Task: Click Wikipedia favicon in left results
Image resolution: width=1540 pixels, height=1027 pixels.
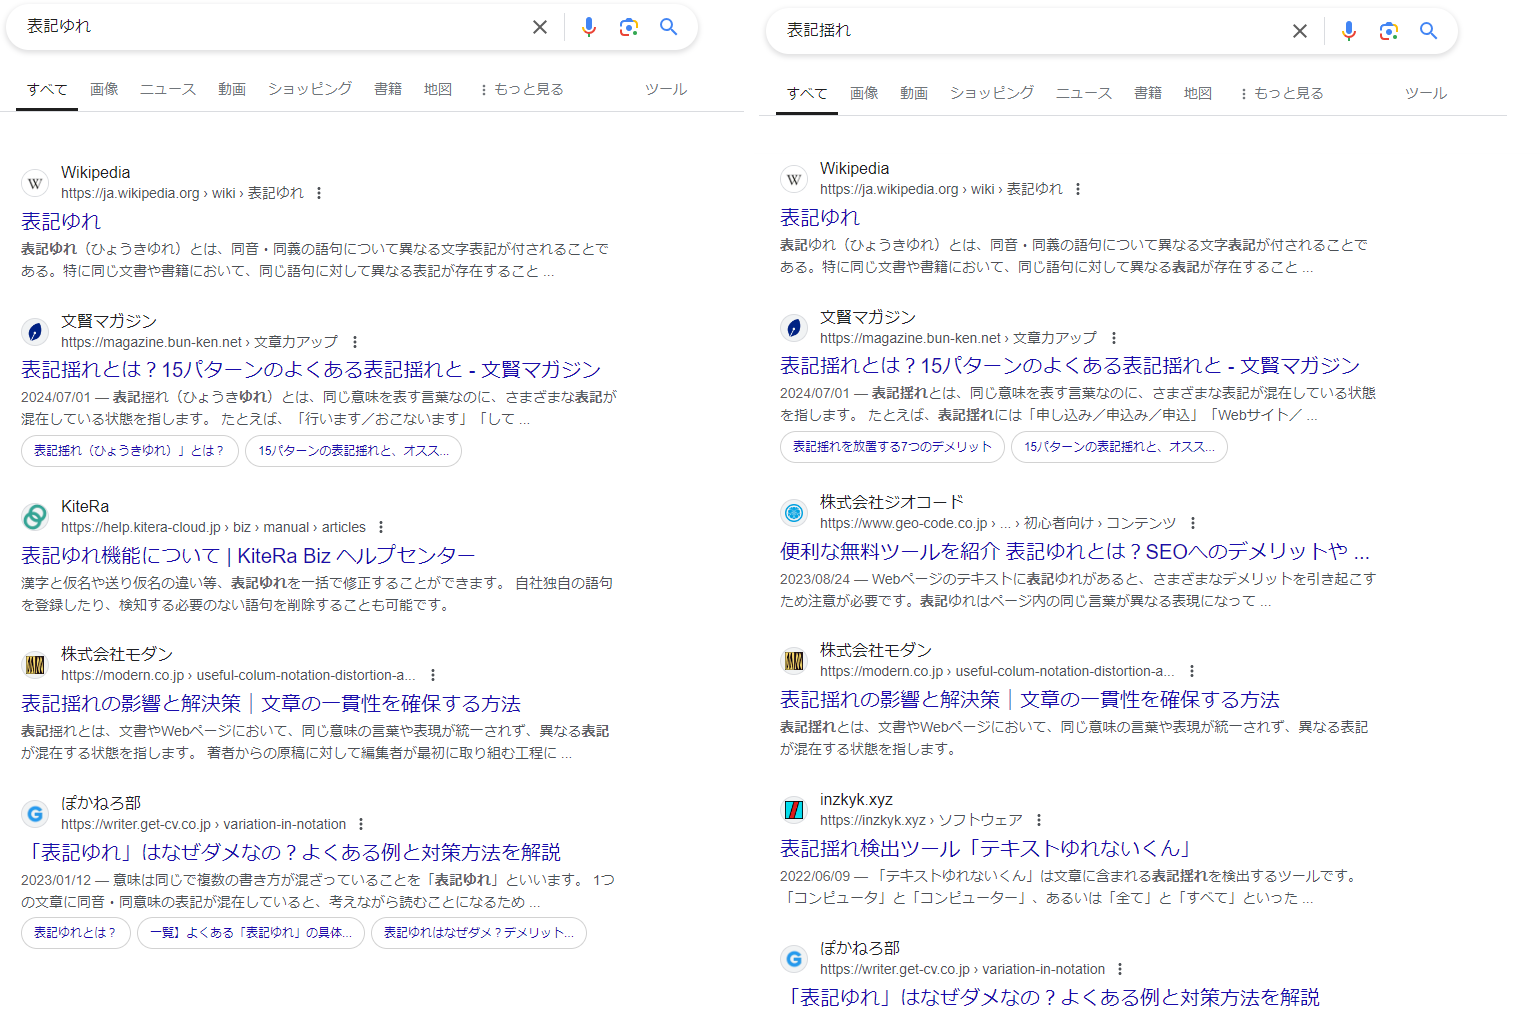Action: pos(35,183)
